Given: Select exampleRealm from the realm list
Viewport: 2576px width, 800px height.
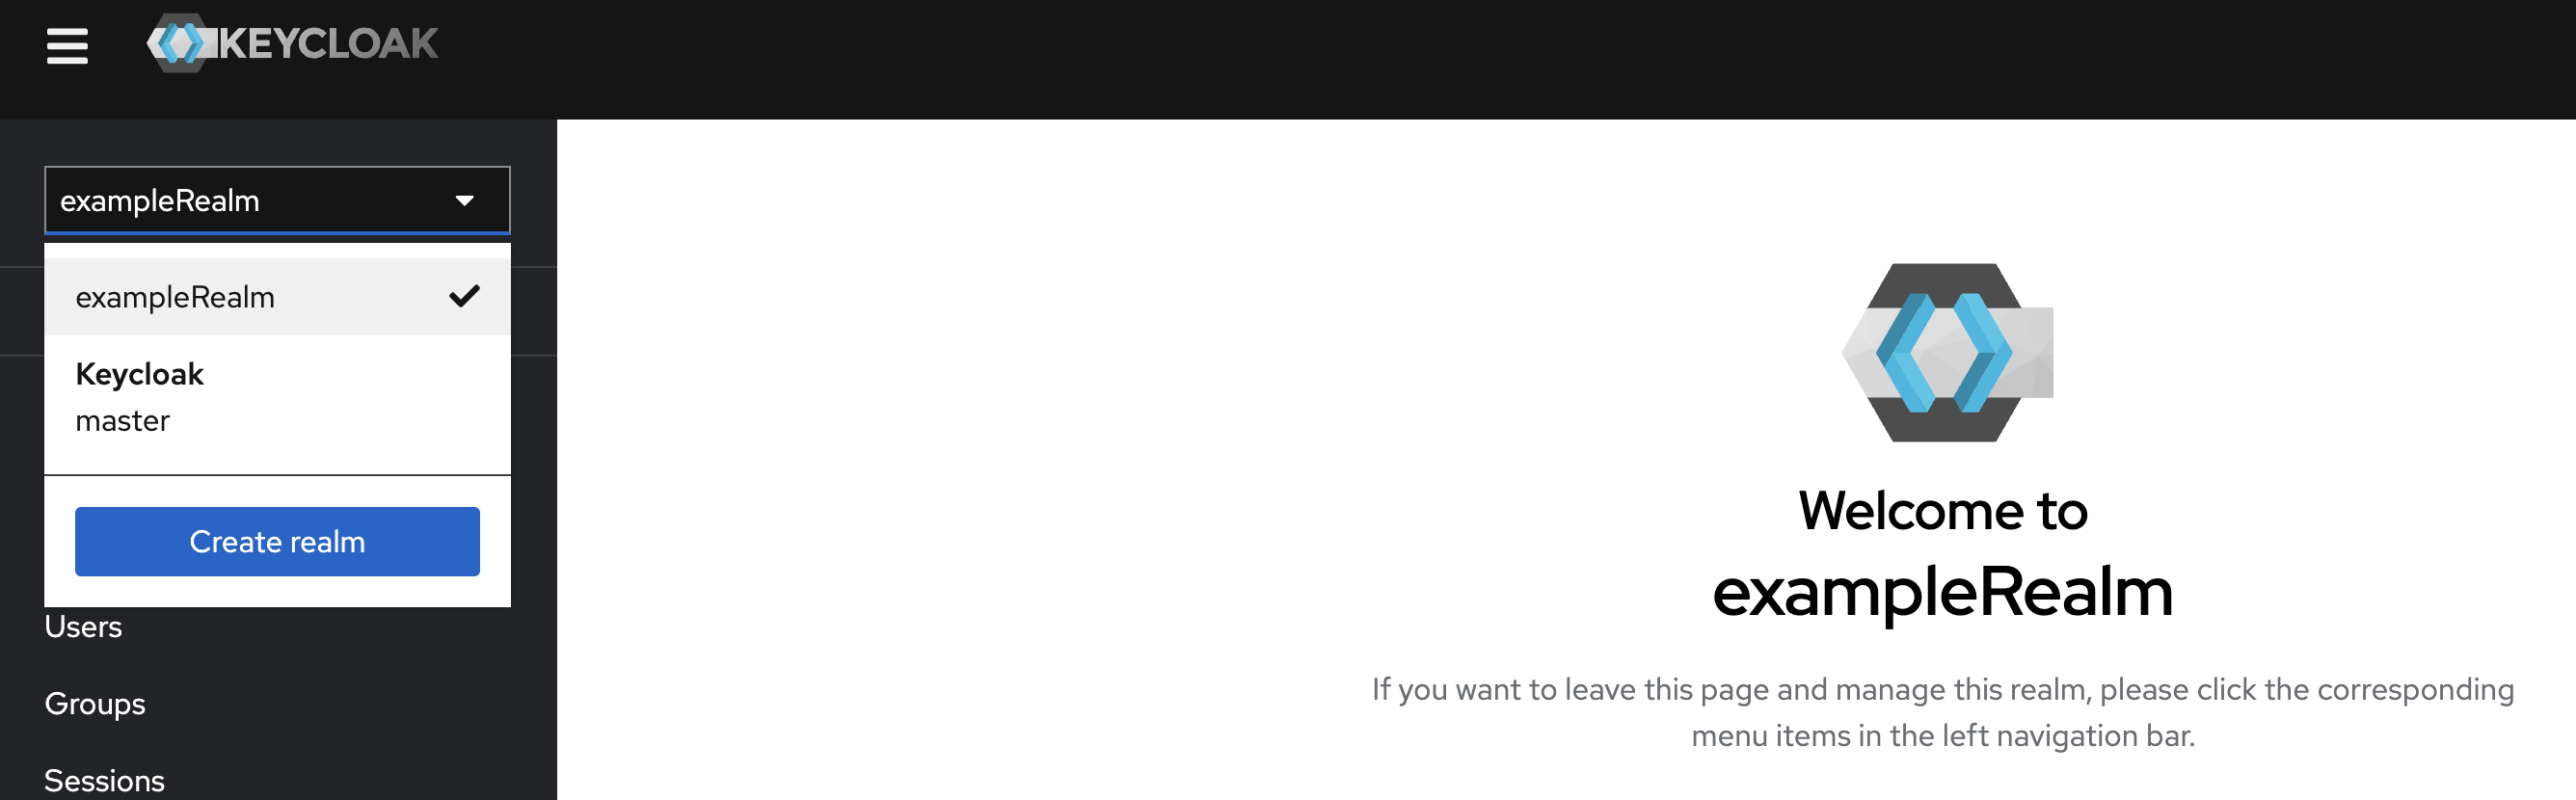Looking at the screenshot, I should tap(277, 297).
